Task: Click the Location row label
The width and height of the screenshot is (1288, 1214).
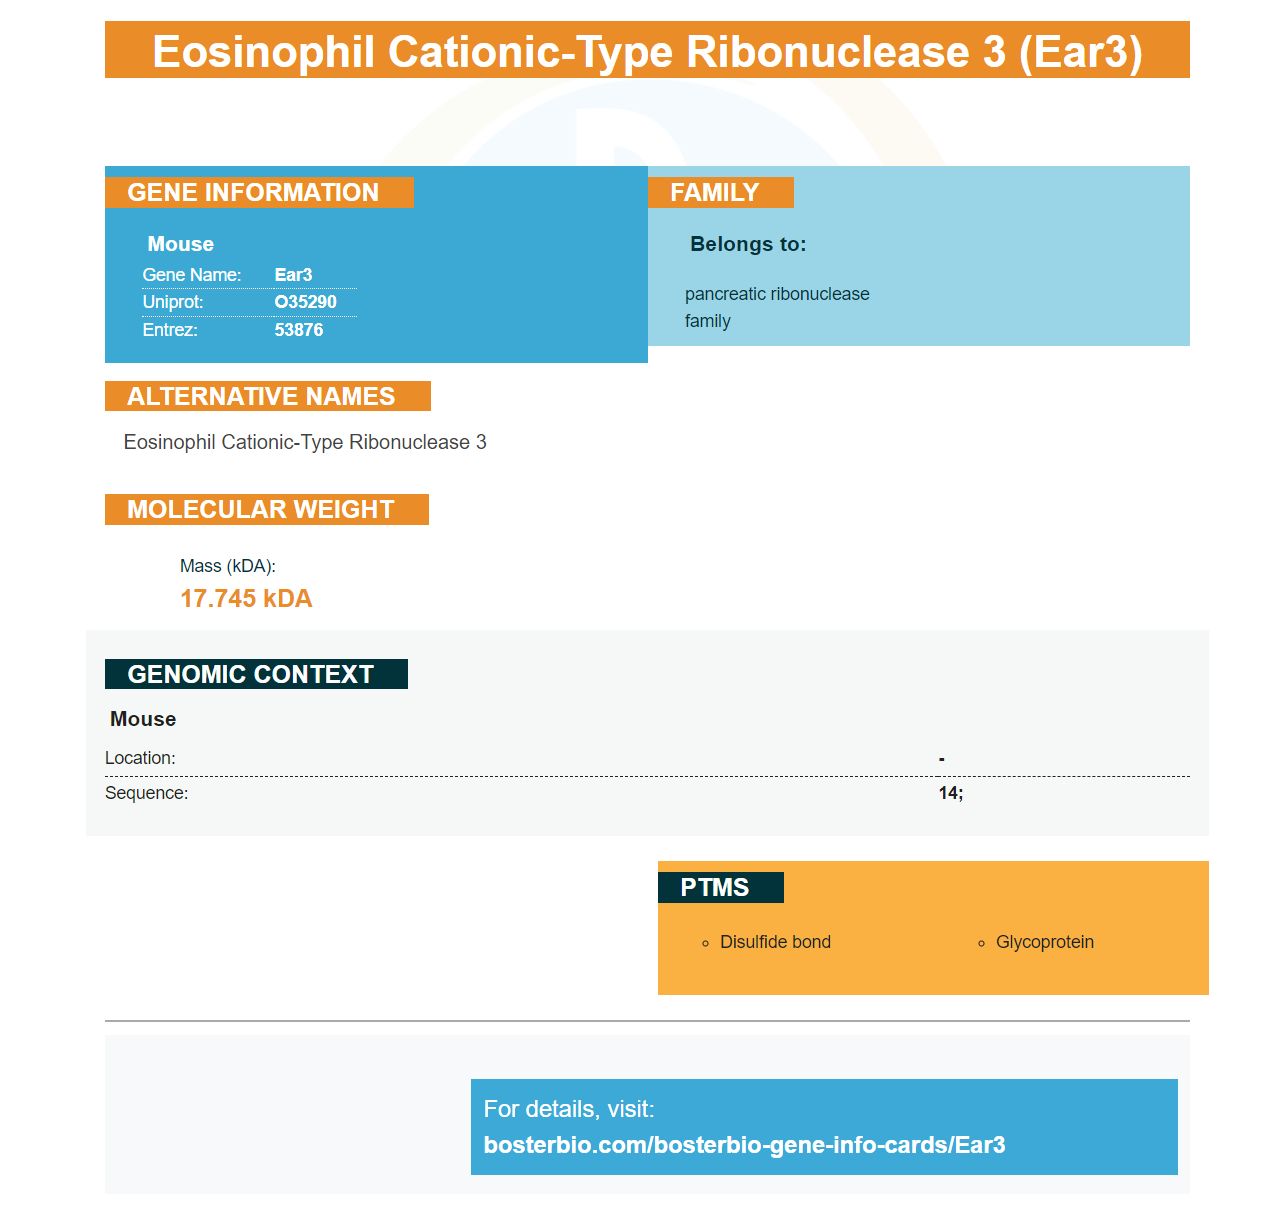Action: pos(140,758)
